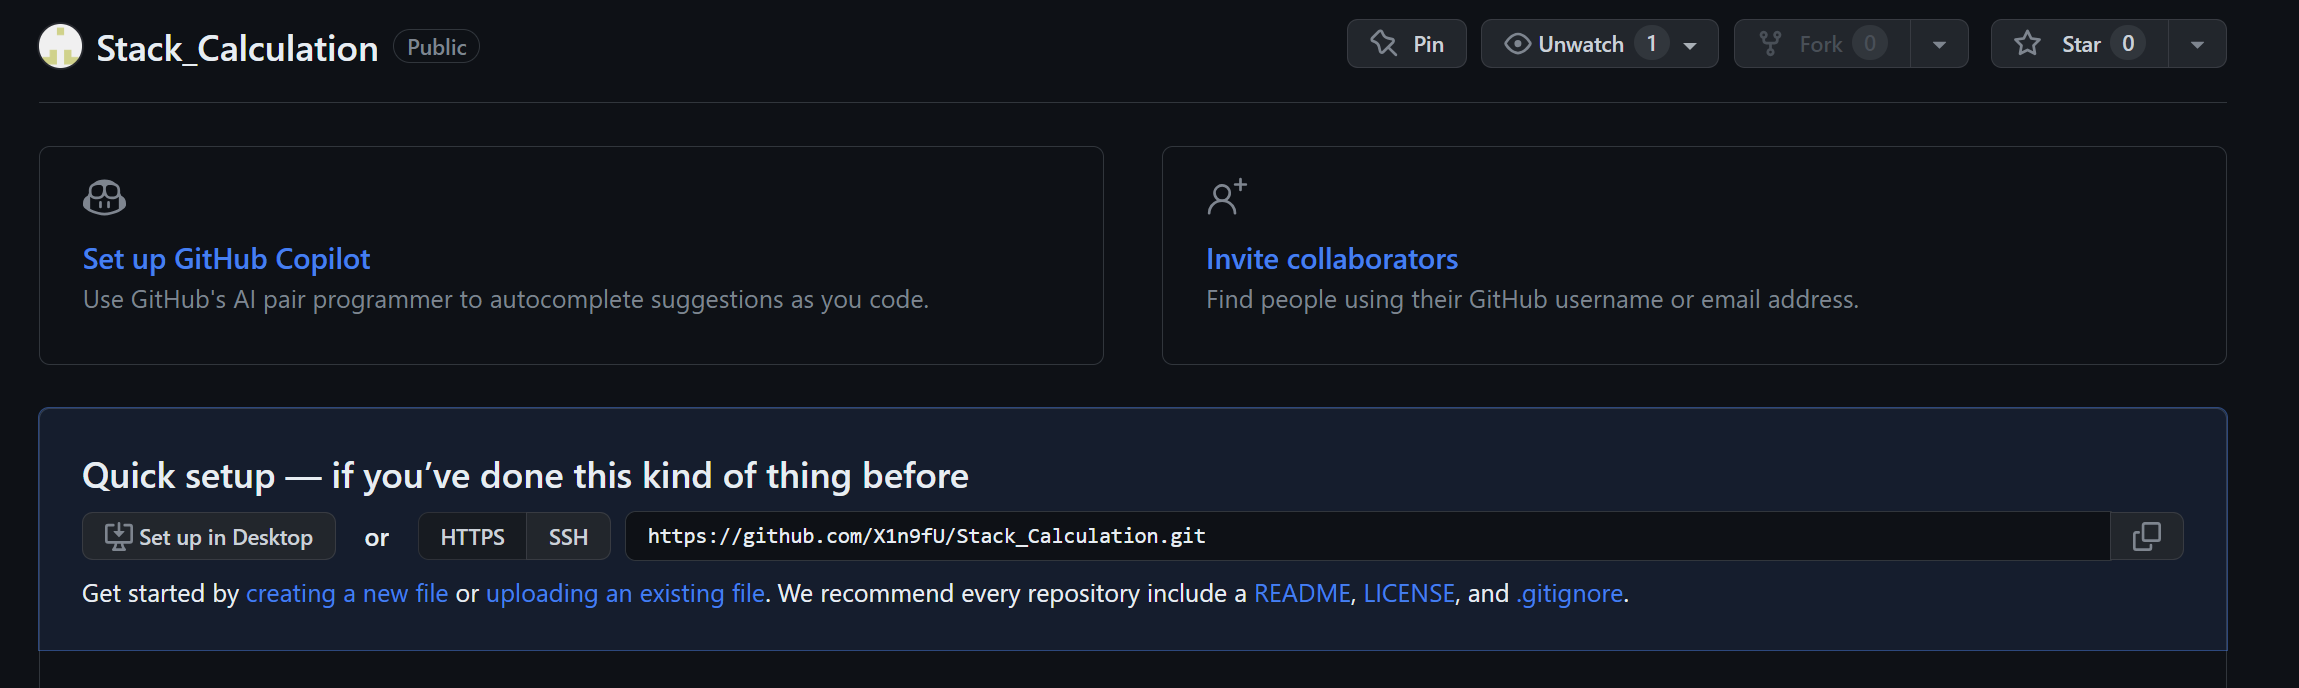
Task: Click the repository owner avatar
Action: pos(60,46)
